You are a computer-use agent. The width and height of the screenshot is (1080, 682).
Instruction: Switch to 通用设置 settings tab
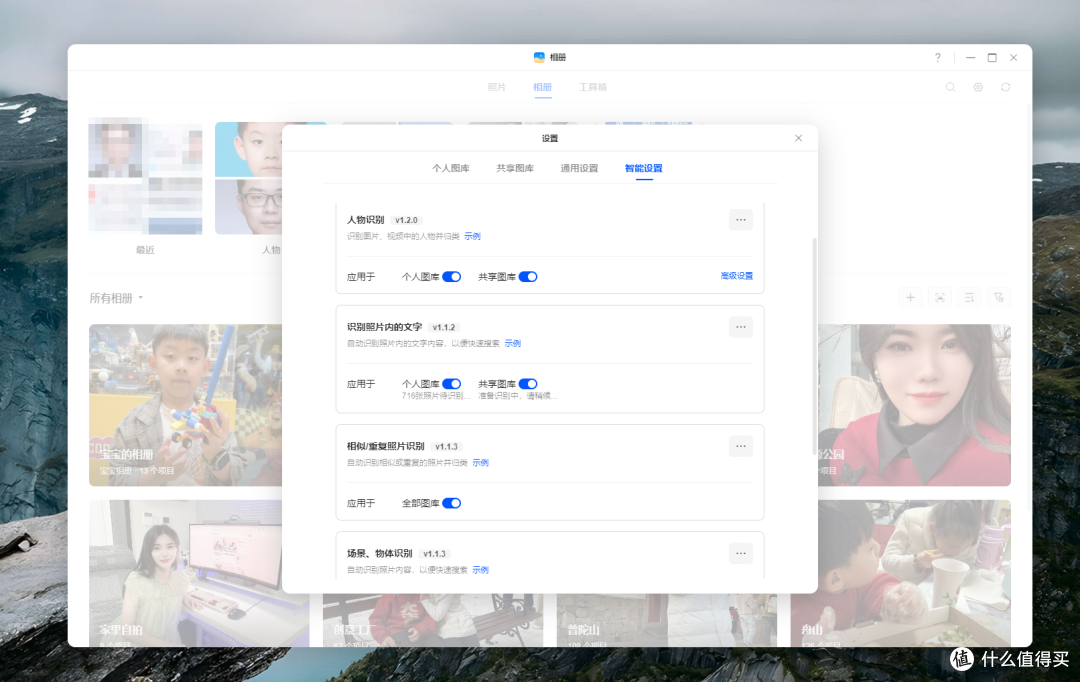pyautogui.click(x=579, y=168)
